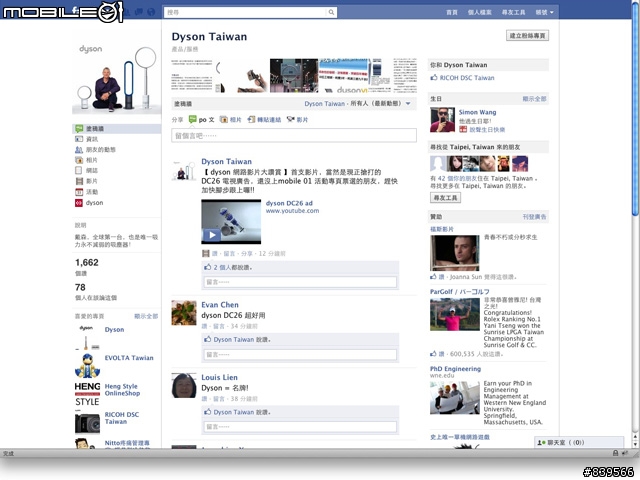Open www.youtube.com link under video title
640x480 pixels.
click(292, 211)
